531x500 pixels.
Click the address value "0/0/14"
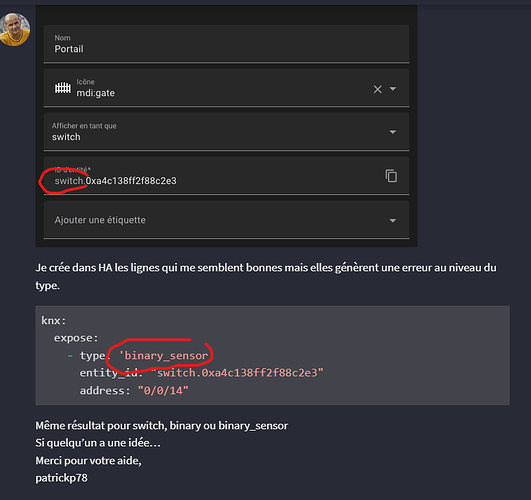click(163, 391)
